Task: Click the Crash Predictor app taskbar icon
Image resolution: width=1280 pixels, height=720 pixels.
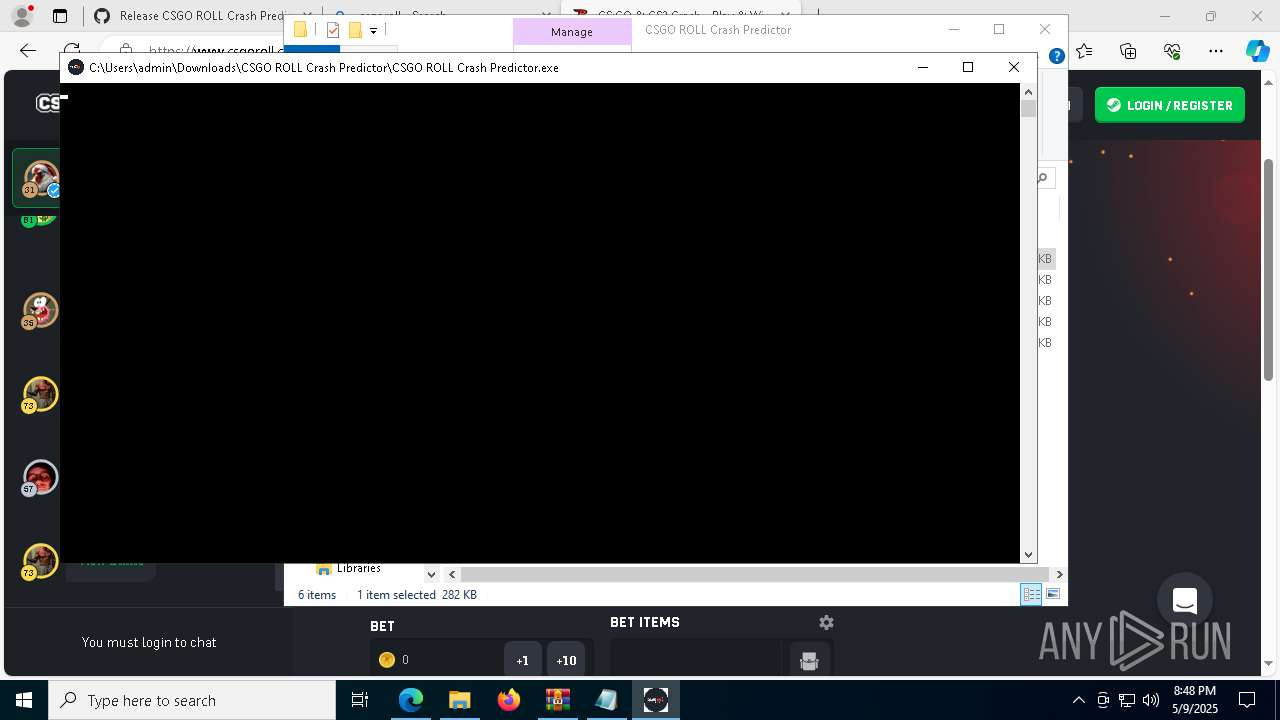Action: 656,700
